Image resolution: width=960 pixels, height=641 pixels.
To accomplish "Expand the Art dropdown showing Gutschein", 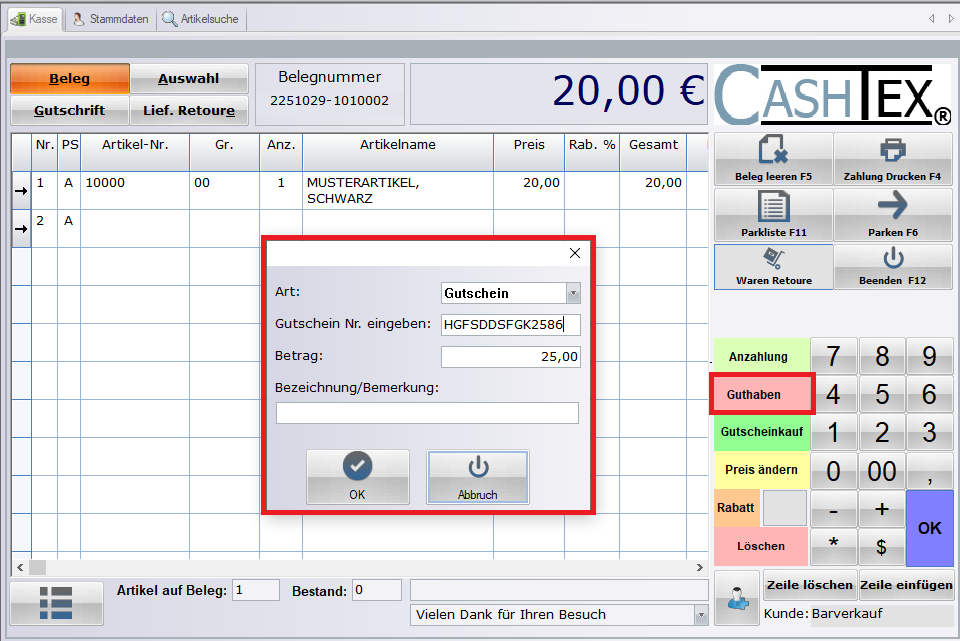I will 573,293.
